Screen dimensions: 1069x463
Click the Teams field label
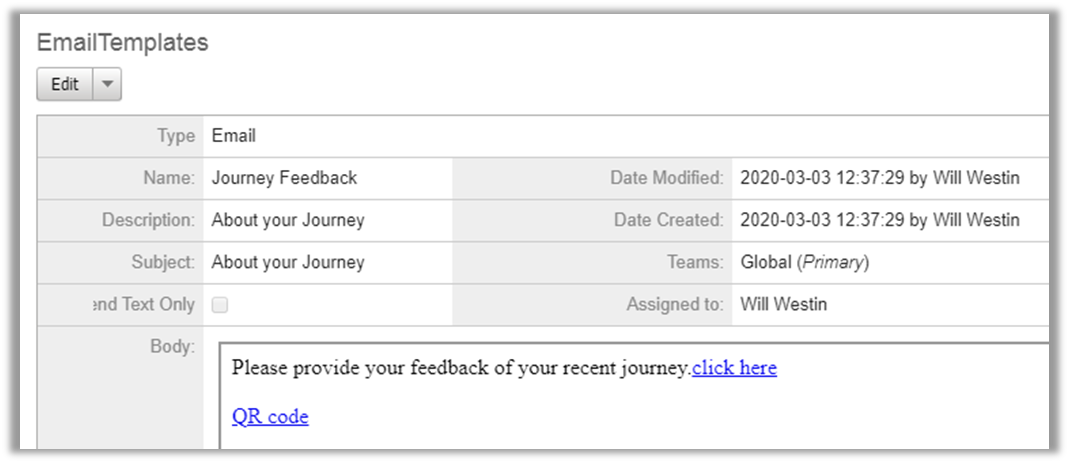(x=694, y=263)
